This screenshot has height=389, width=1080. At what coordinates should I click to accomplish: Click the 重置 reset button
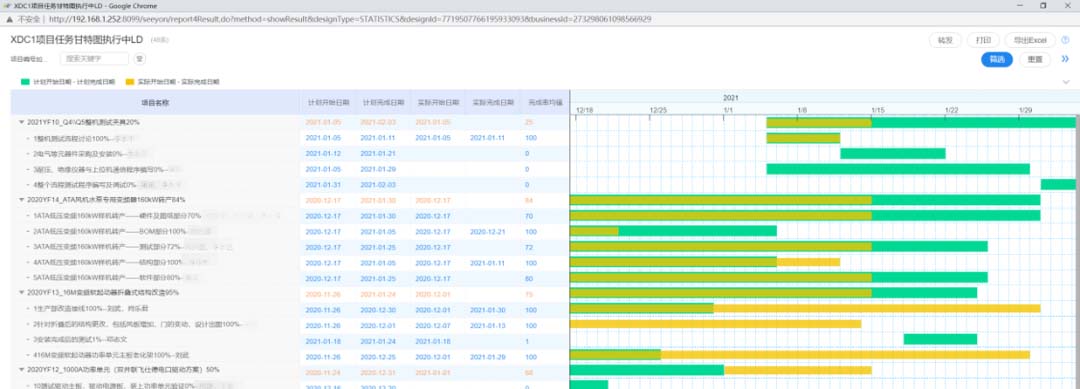click(1035, 59)
